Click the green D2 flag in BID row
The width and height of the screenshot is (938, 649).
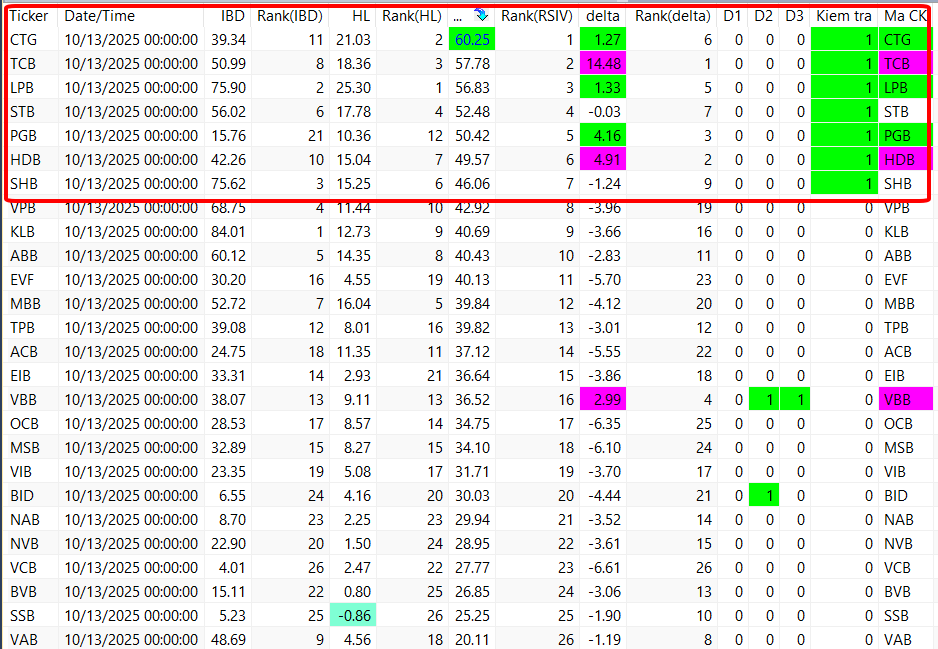763,495
